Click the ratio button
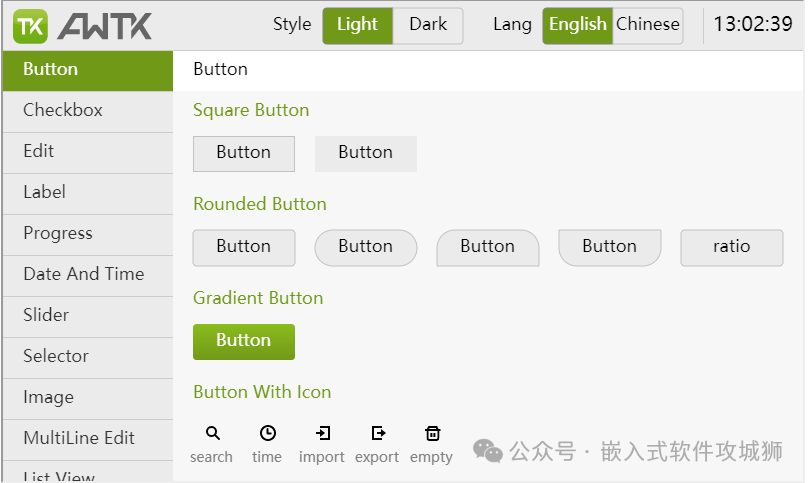Image resolution: width=808 pixels, height=483 pixels. pos(732,247)
